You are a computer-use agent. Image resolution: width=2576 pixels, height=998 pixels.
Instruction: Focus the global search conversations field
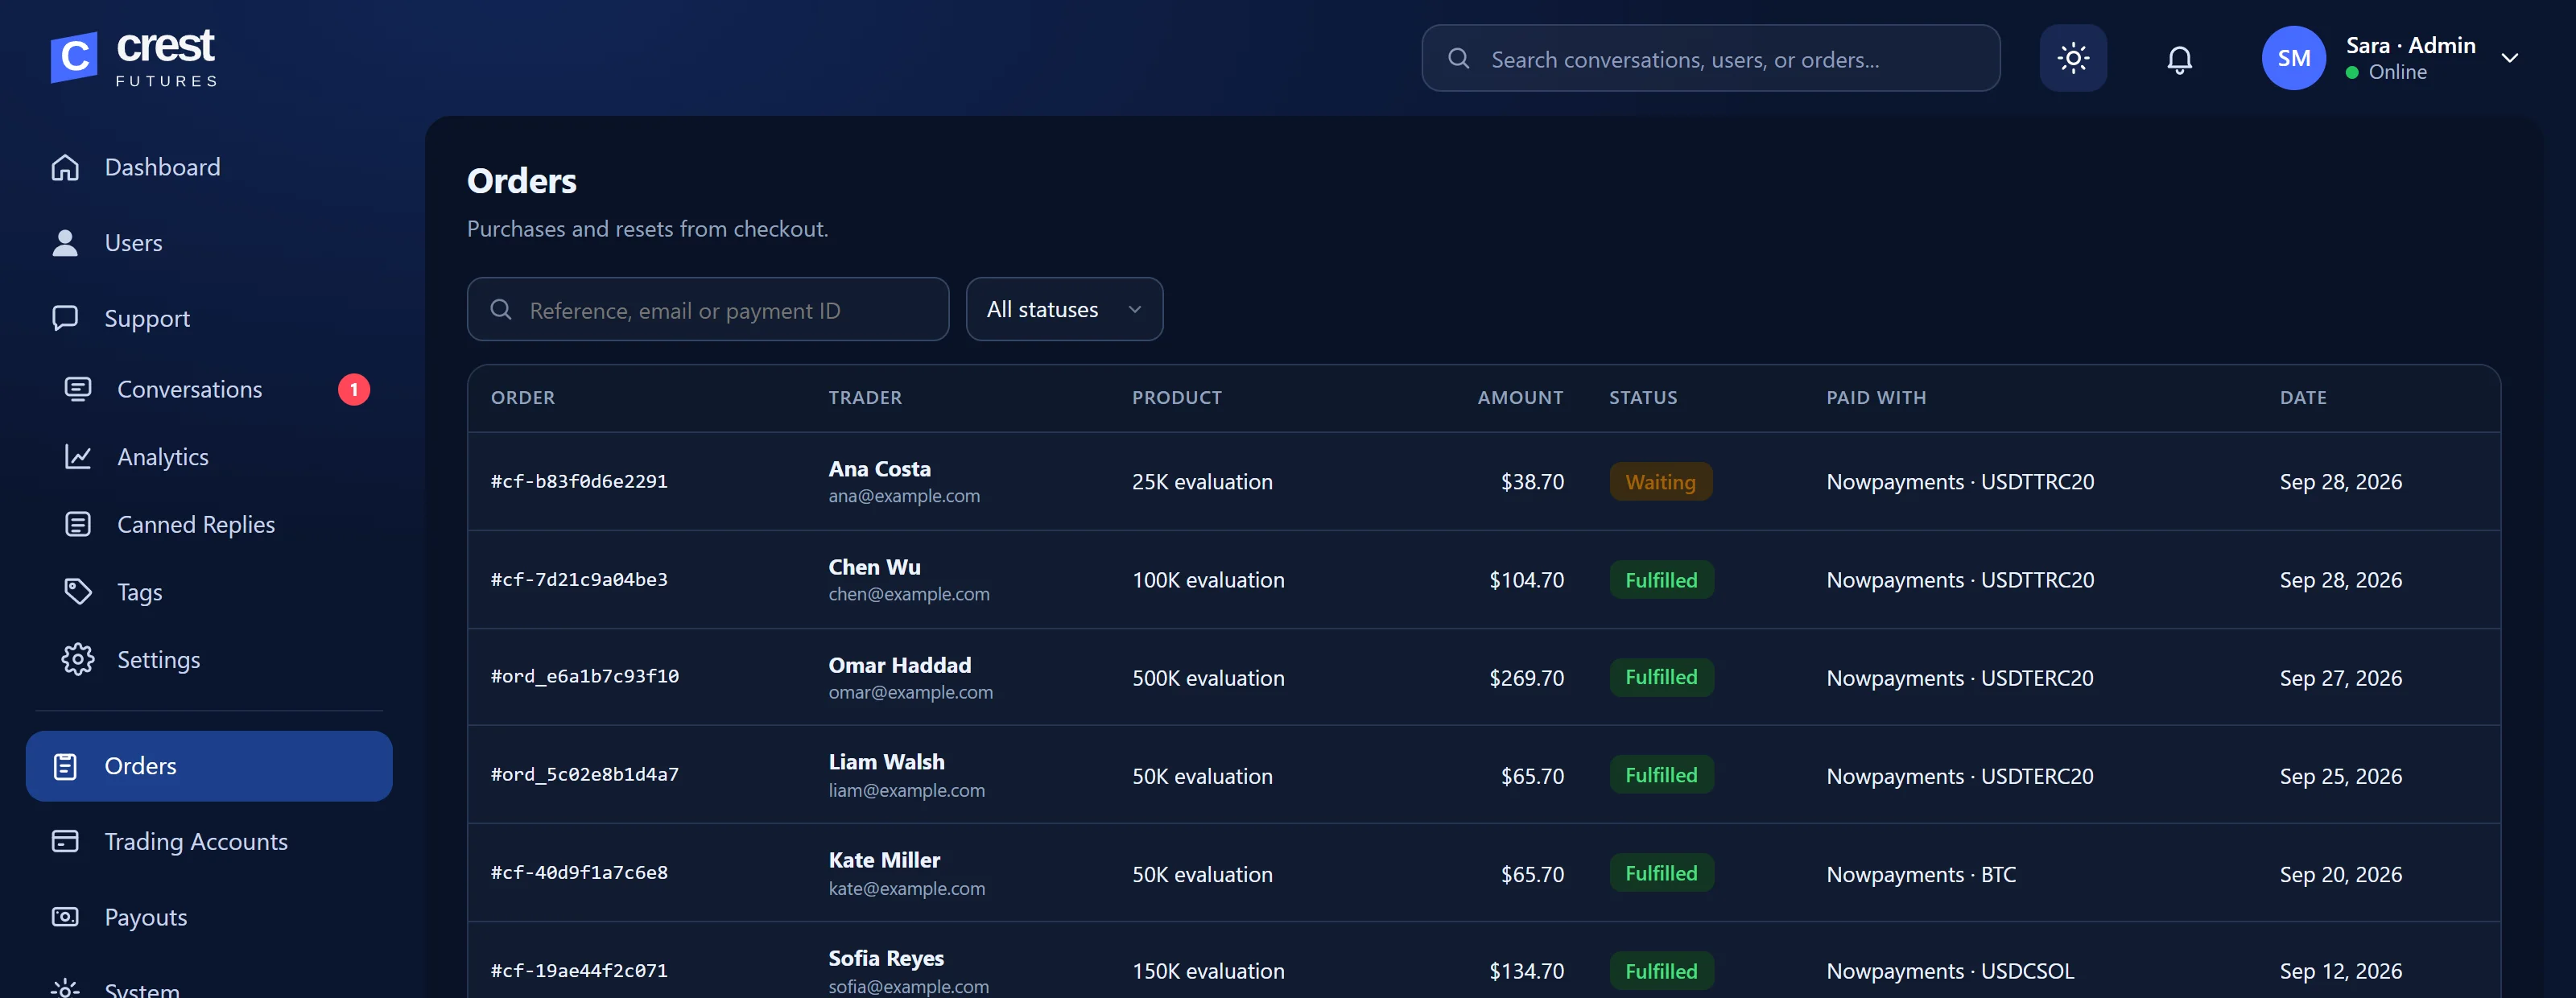(x=1710, y=59)
